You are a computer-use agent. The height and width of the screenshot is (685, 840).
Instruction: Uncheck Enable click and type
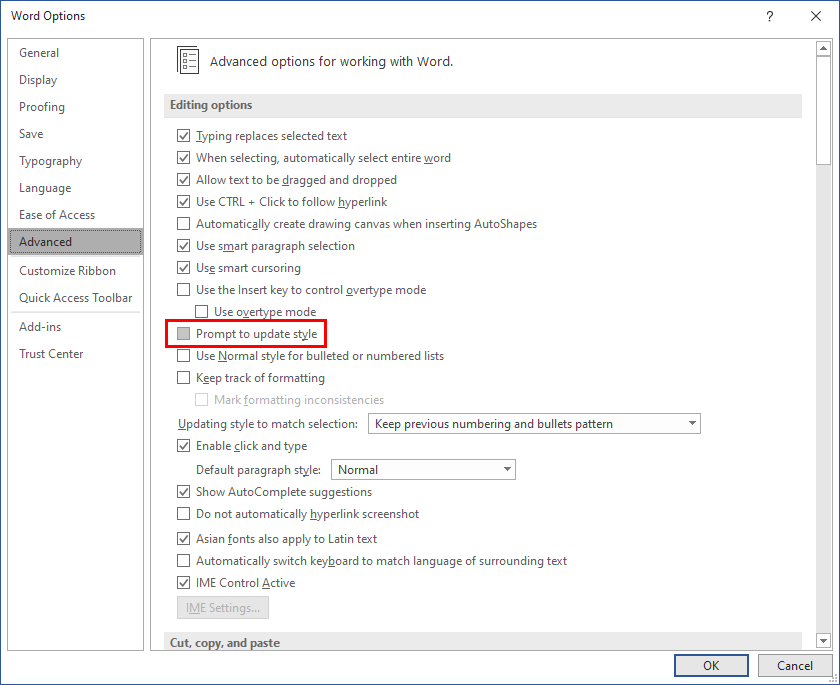[x=183, y=446]
